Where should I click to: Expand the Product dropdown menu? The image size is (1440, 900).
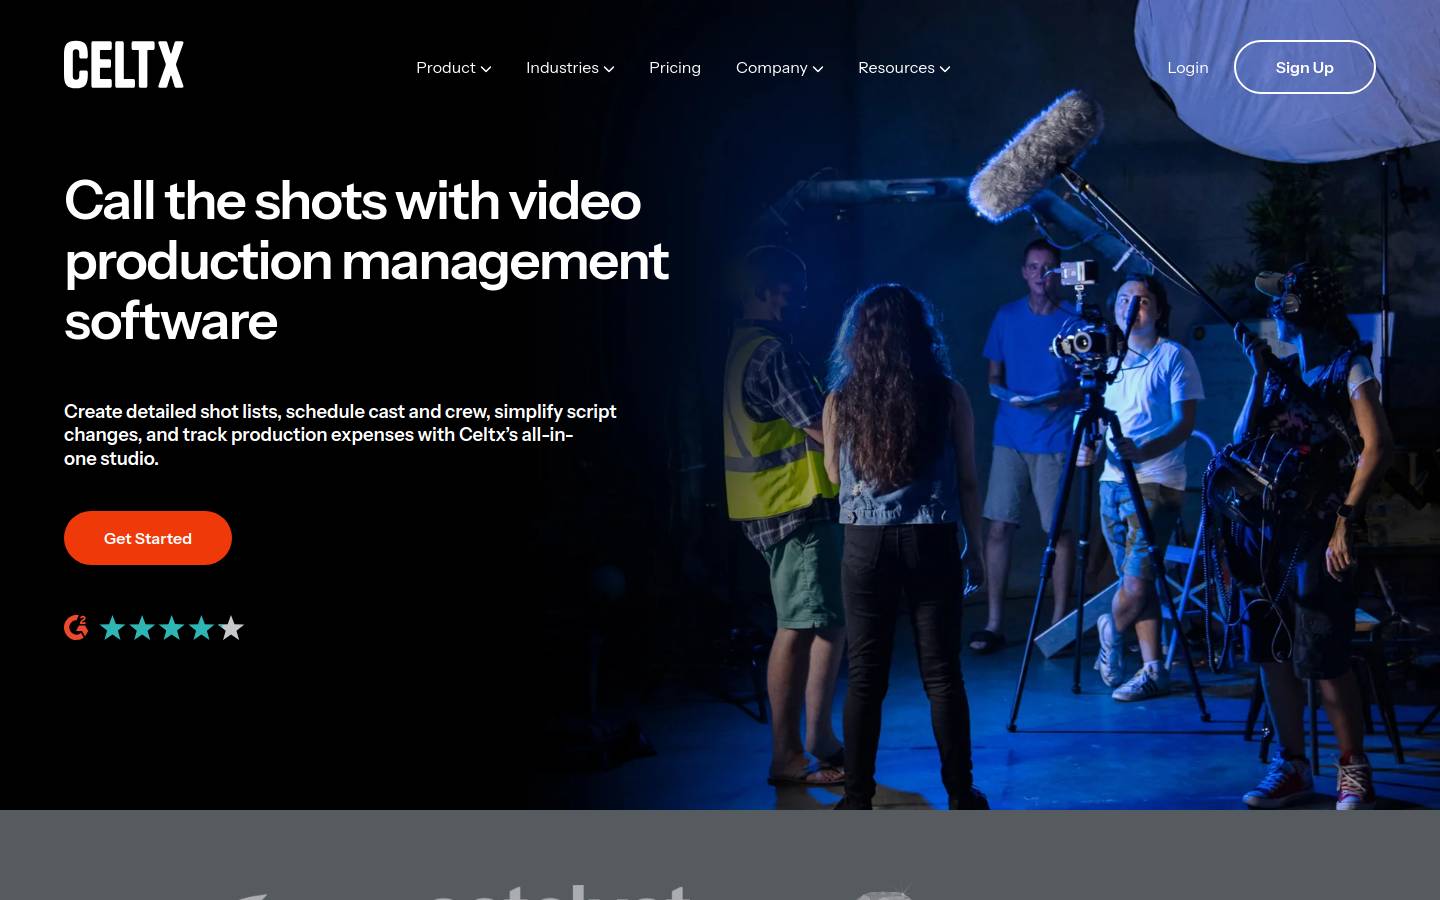pyautogui.click(x=453, y=68)
